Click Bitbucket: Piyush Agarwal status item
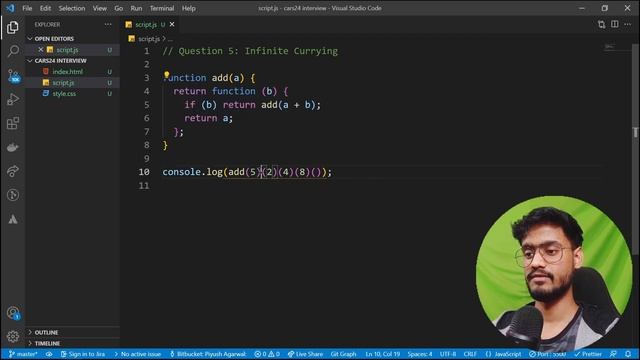640x360 pixels. 208,354
